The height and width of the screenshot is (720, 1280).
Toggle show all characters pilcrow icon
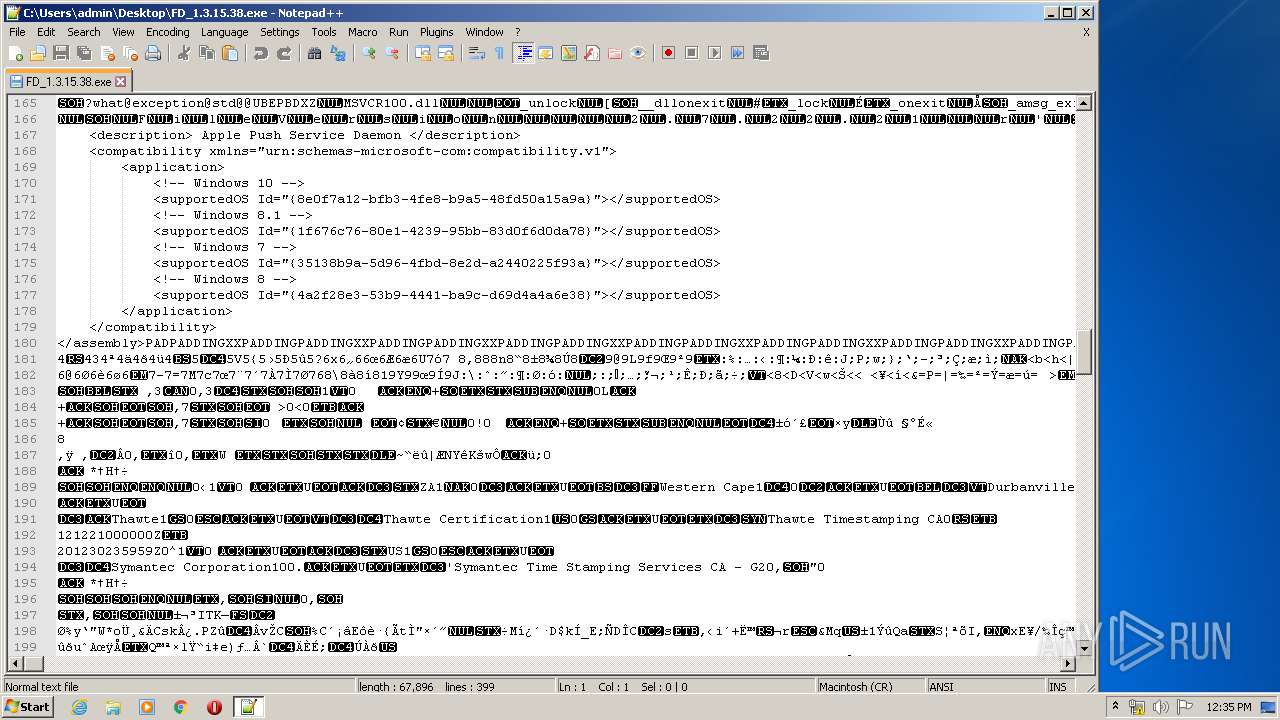499,53
